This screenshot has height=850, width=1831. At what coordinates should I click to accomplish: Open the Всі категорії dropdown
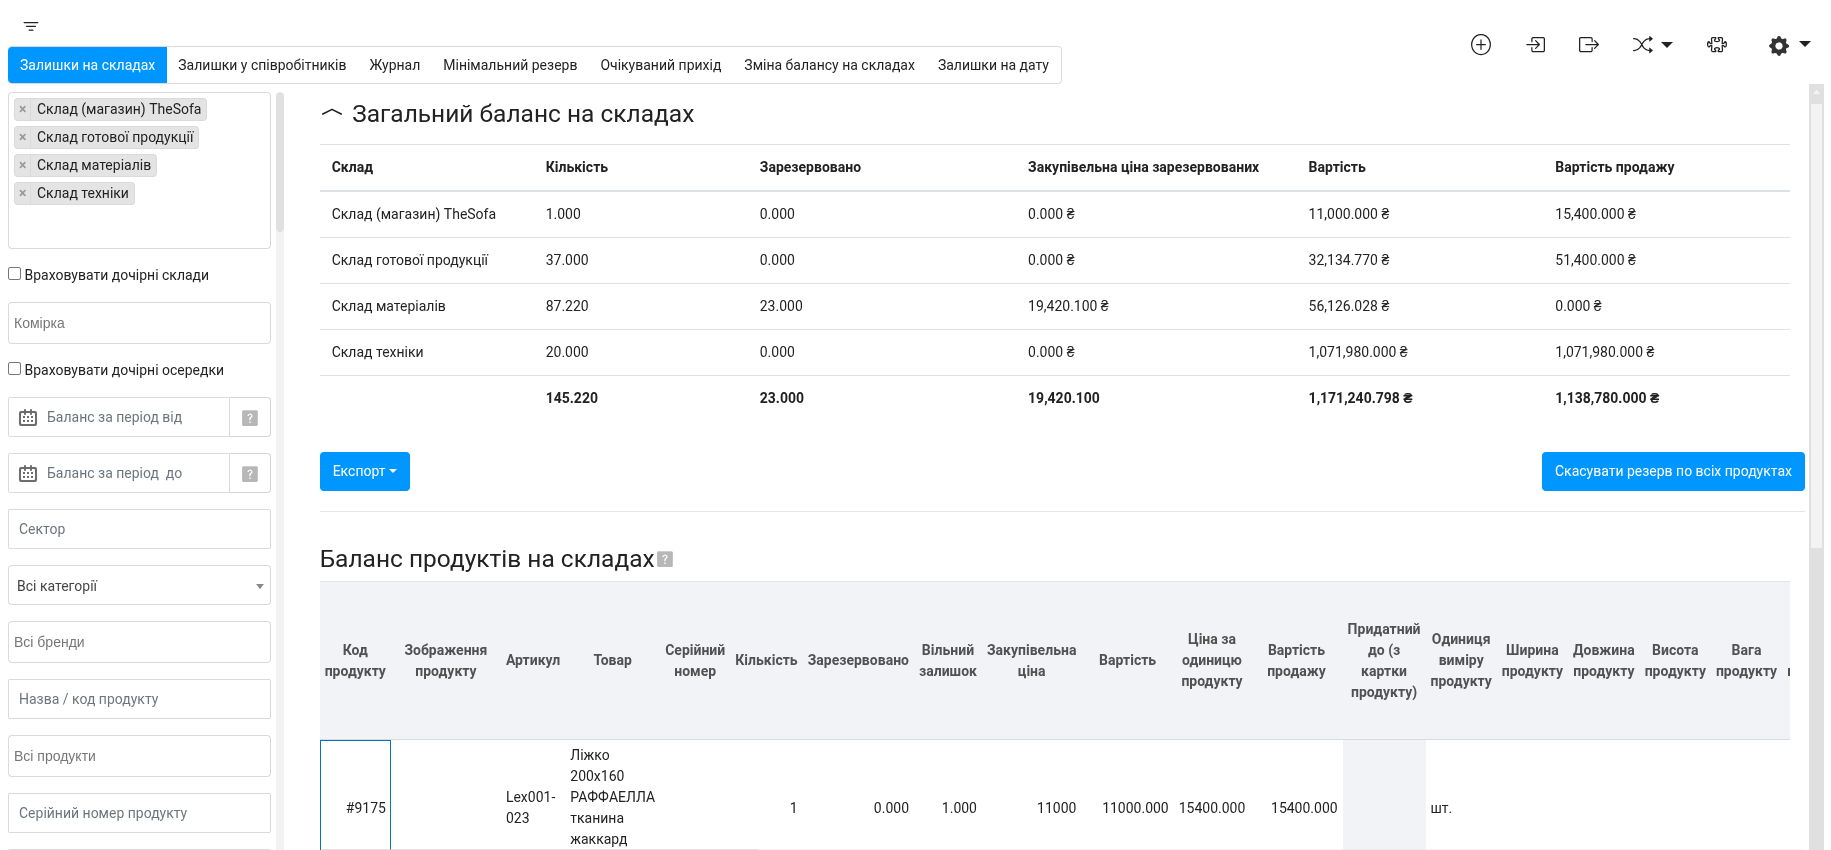tap(139, 586)
